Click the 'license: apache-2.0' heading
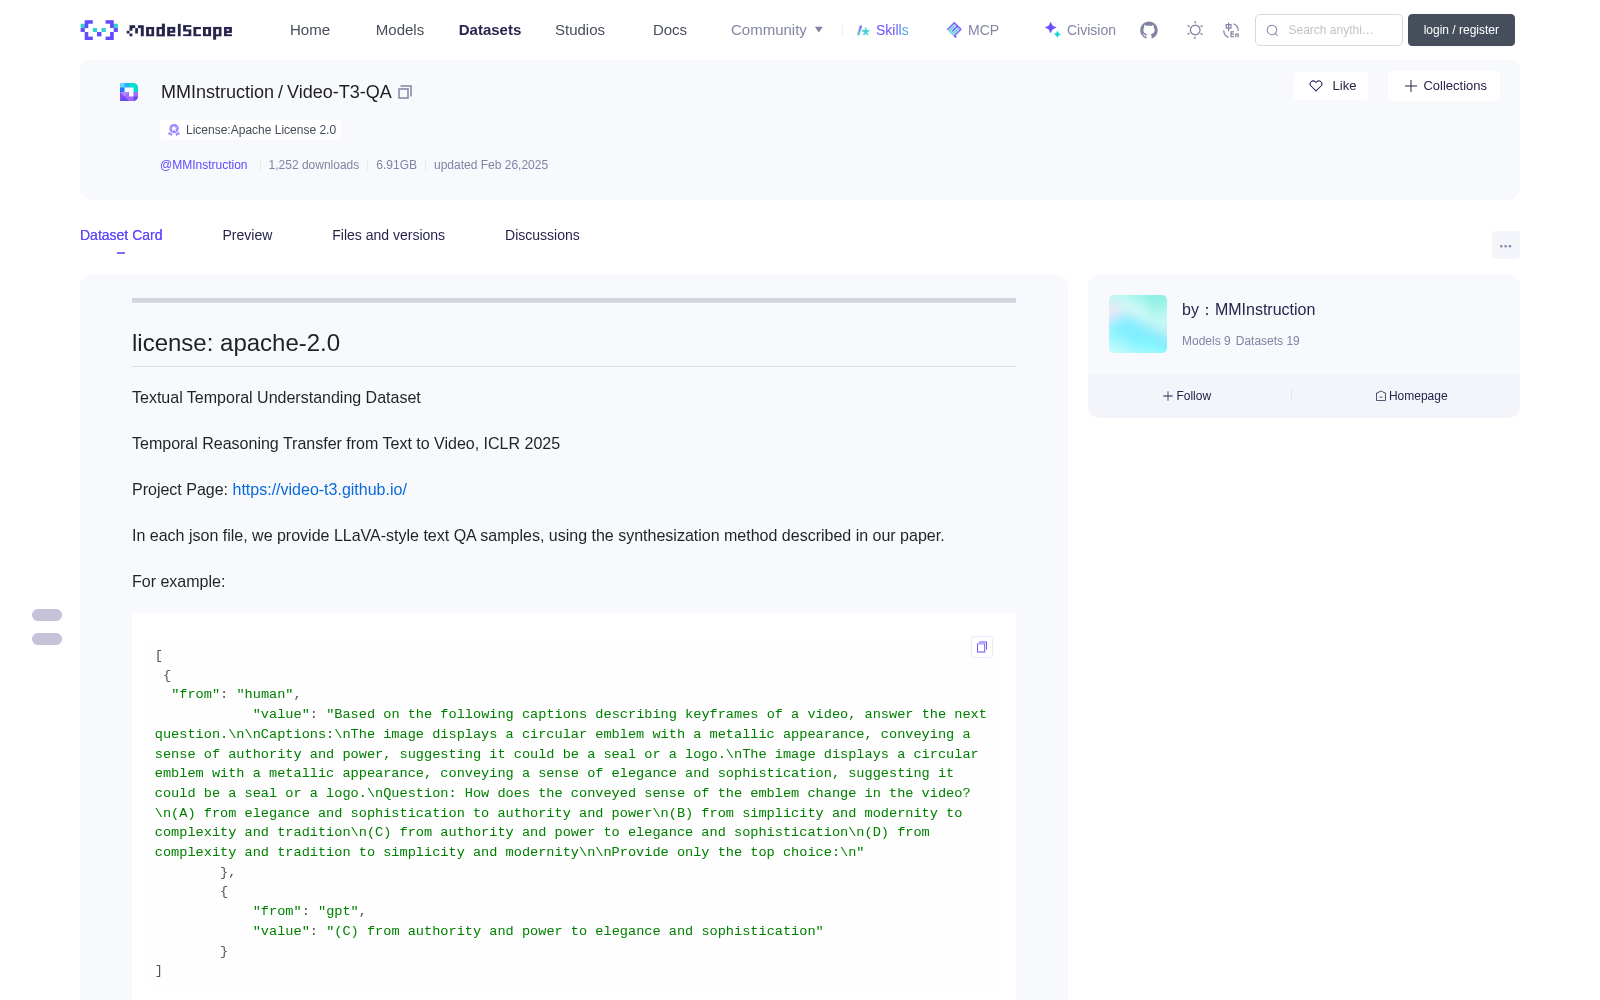 coord(236,343)
